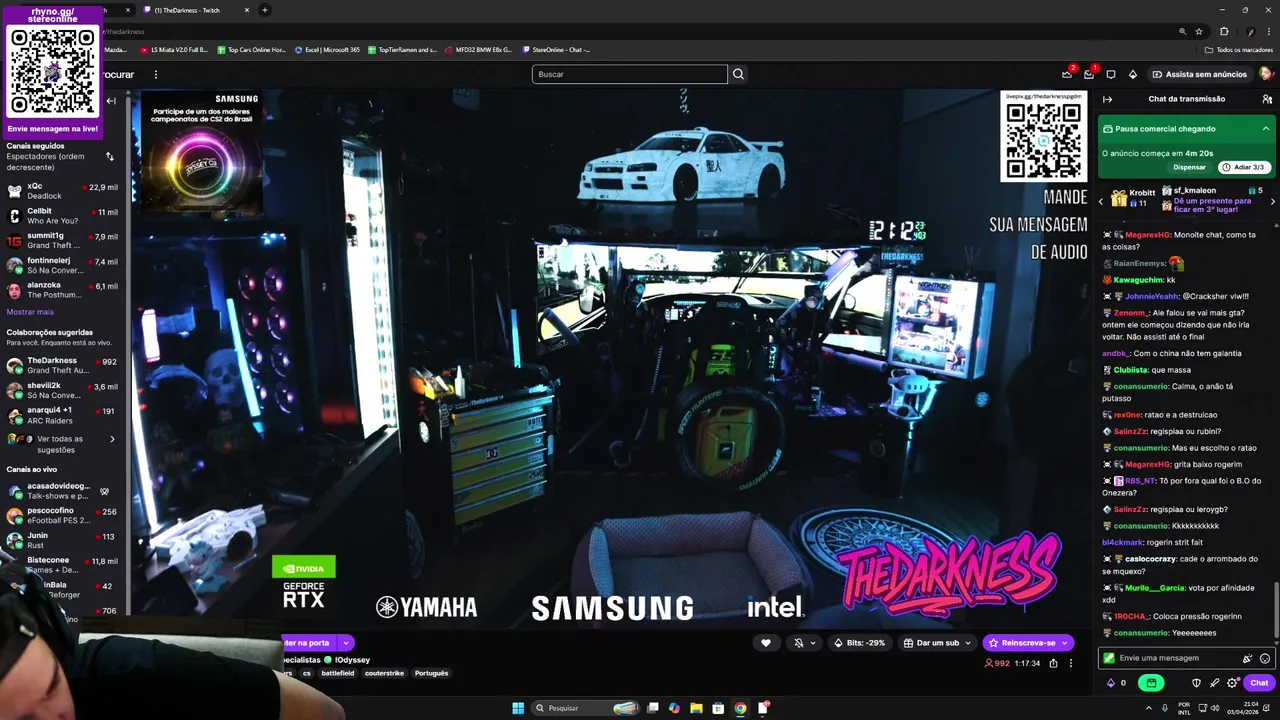Focus the Buscar search field

[x=630, y=74]
